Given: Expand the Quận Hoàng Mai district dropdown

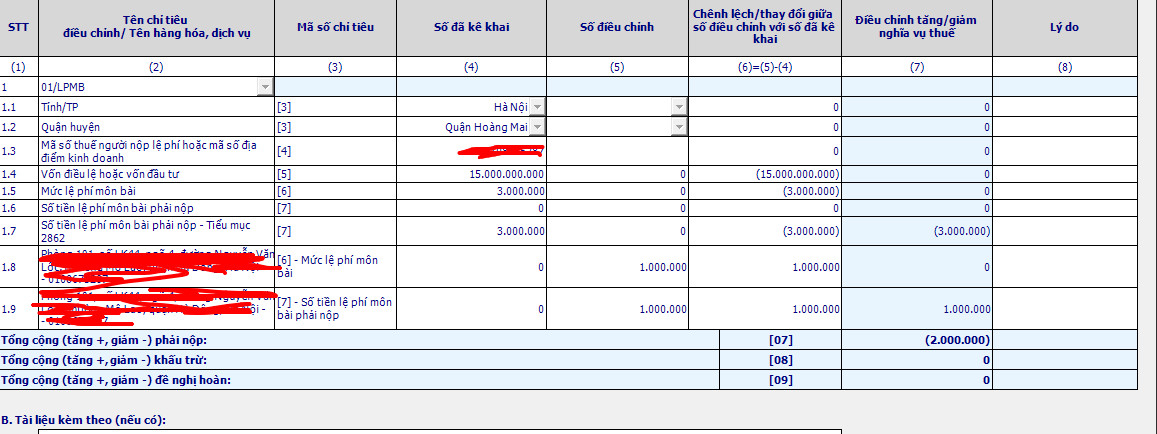Looking at the screenshot, I should (x=537, y=127).
